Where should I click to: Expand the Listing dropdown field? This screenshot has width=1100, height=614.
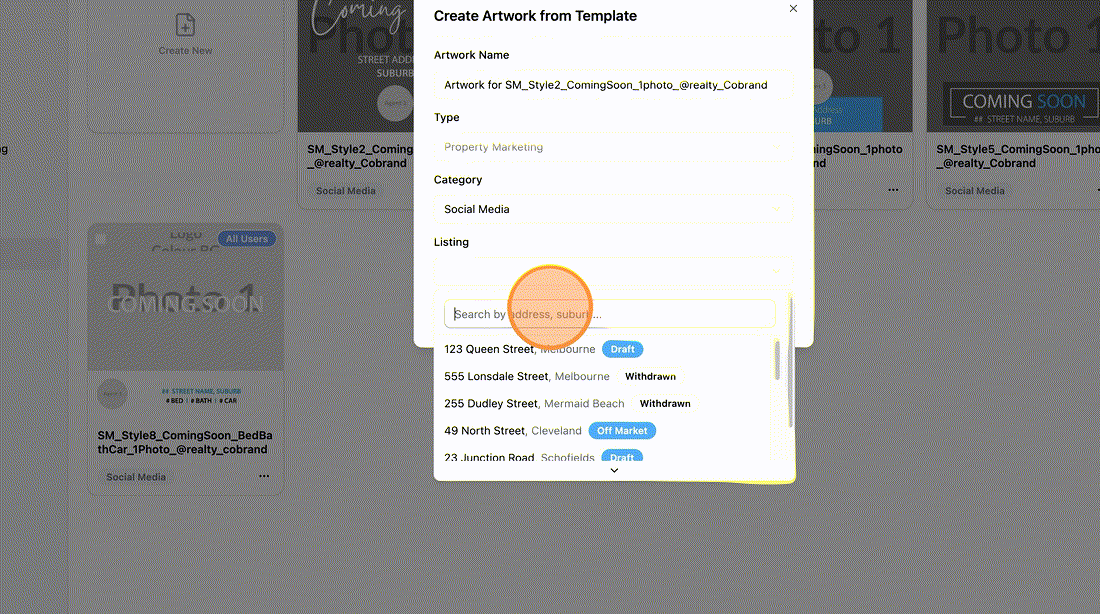(x=613, y=272)
